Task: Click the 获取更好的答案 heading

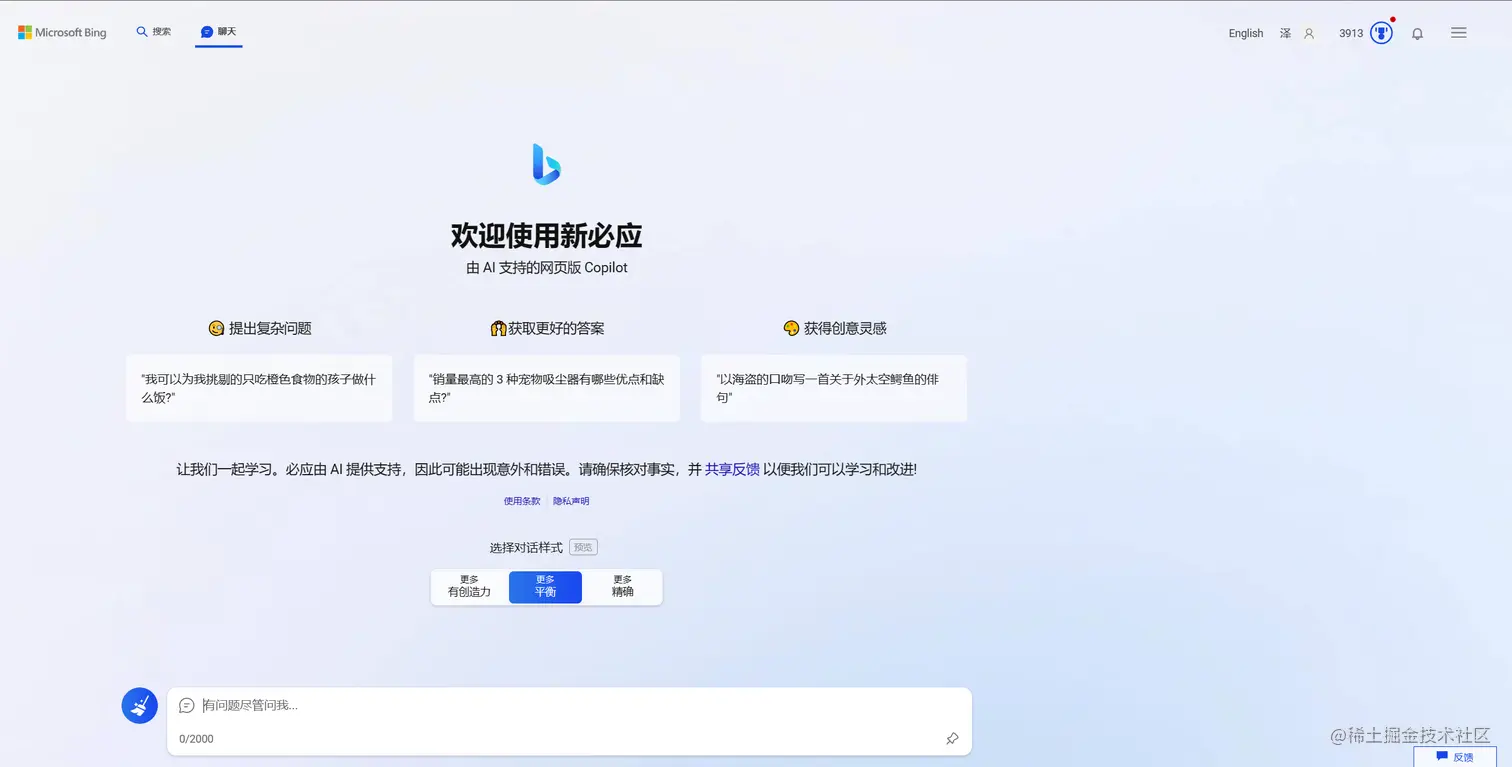Action: coord(547,328)
